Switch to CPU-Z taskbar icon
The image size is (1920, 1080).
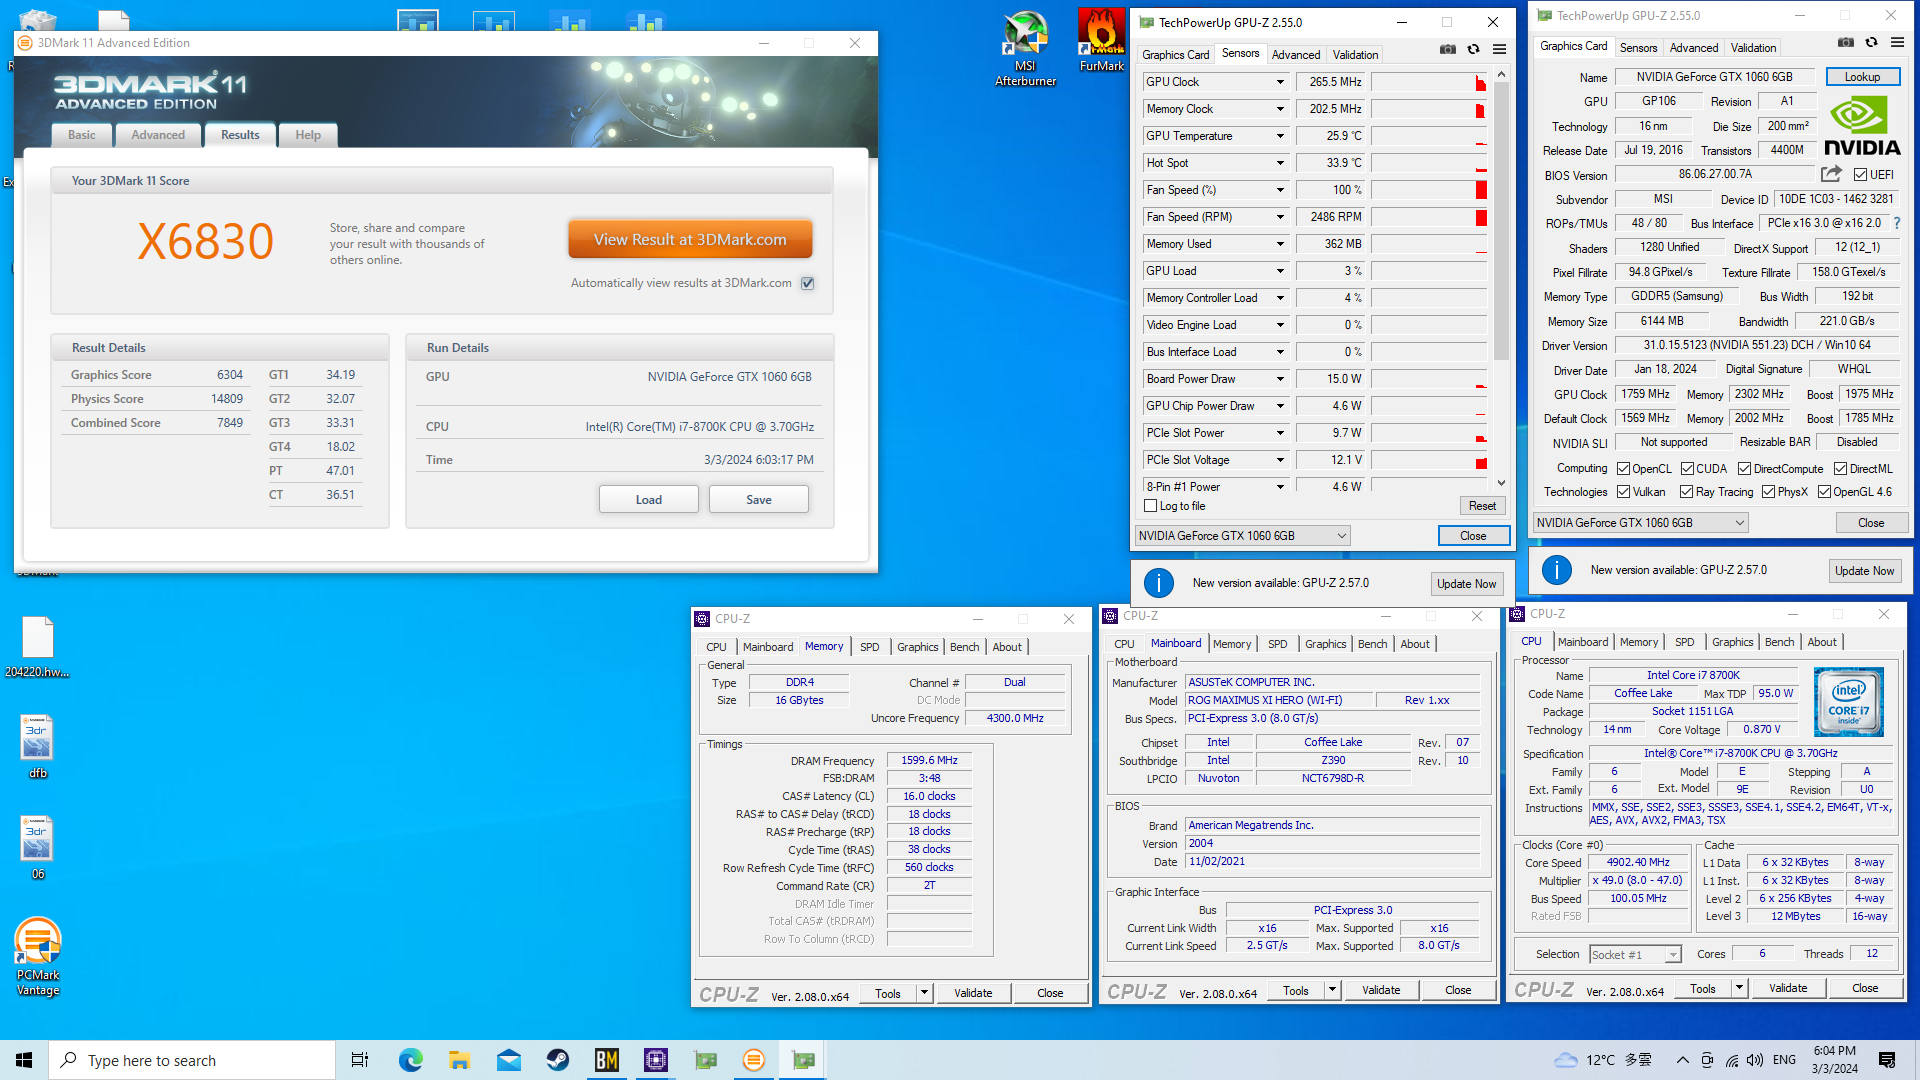(x=656, y=1060)
